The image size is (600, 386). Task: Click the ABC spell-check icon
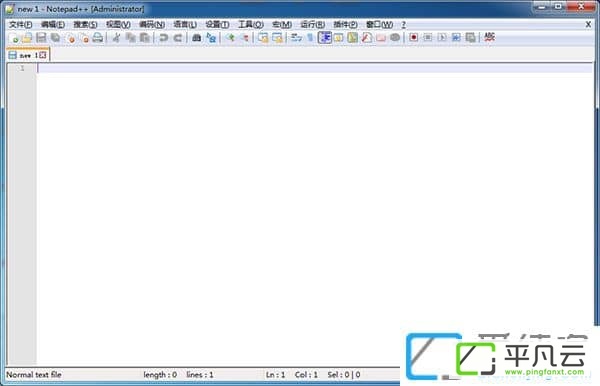(489, 37)
